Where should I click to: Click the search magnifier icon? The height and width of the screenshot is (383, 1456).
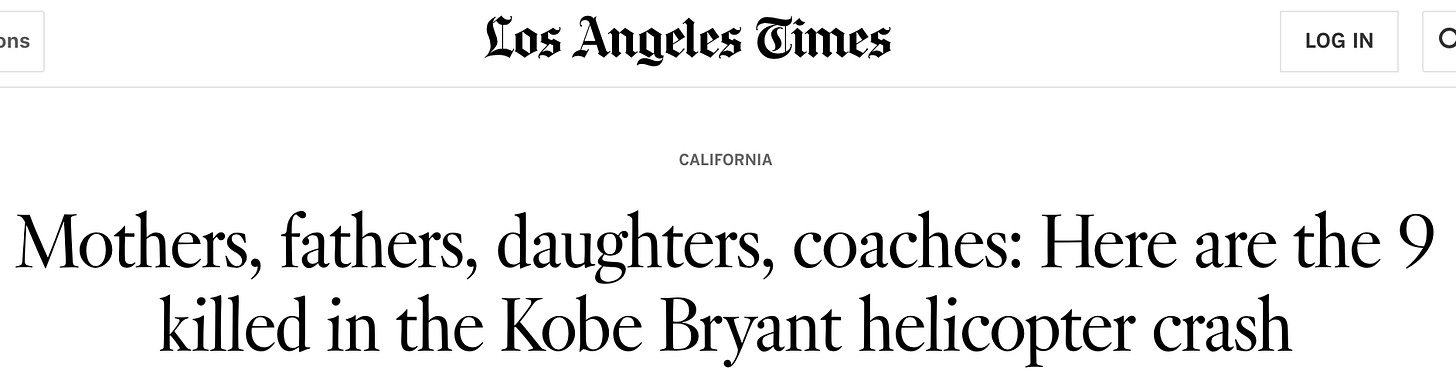click(x=1441, y=41)
